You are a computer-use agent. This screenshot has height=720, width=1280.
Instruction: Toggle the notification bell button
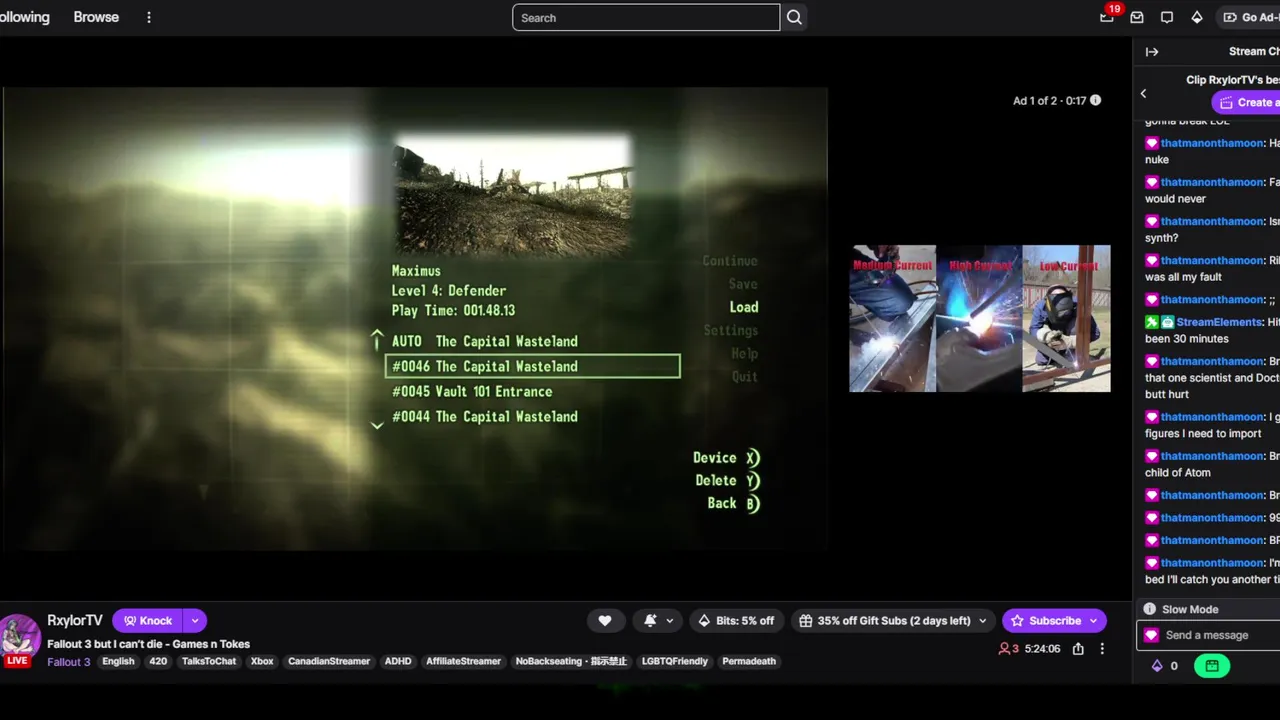[x=650, y=621]
